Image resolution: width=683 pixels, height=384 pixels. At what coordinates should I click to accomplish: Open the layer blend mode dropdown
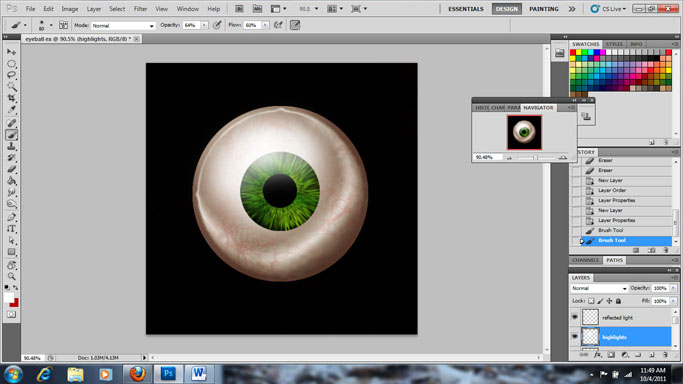click(x=599, y=288)
